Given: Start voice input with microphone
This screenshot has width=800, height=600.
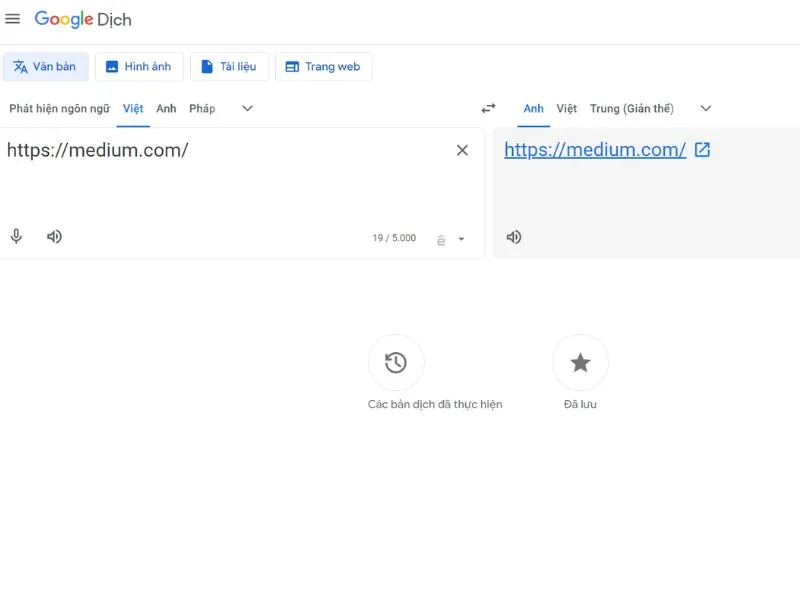Looking at the screenshot, I should [16, 237].
